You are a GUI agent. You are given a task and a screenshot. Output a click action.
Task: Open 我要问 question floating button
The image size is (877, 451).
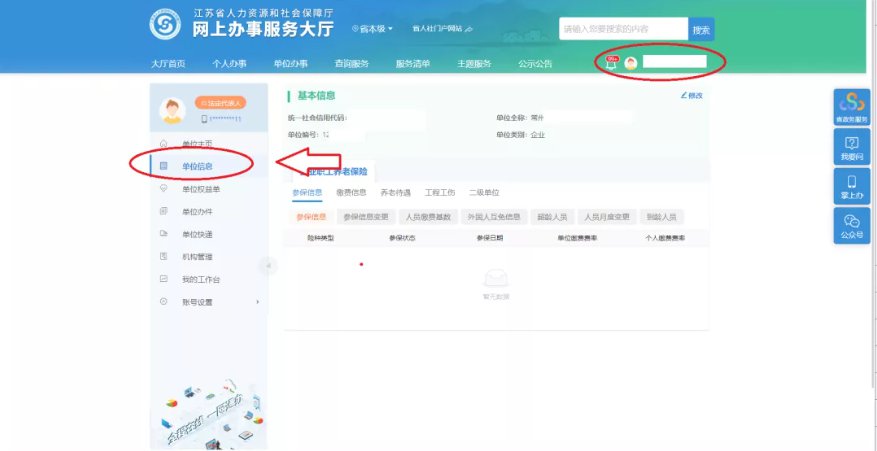click(852, 147)
